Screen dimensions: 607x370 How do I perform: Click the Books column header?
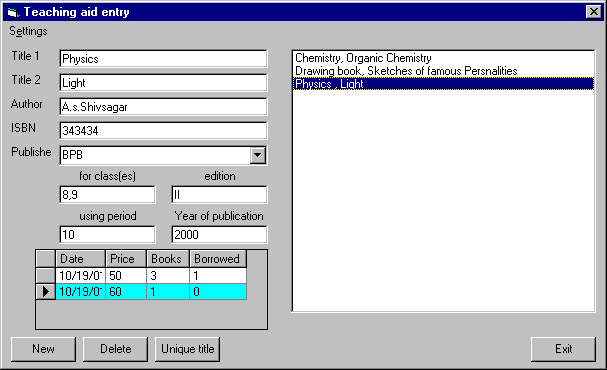[x=168, y=259]
